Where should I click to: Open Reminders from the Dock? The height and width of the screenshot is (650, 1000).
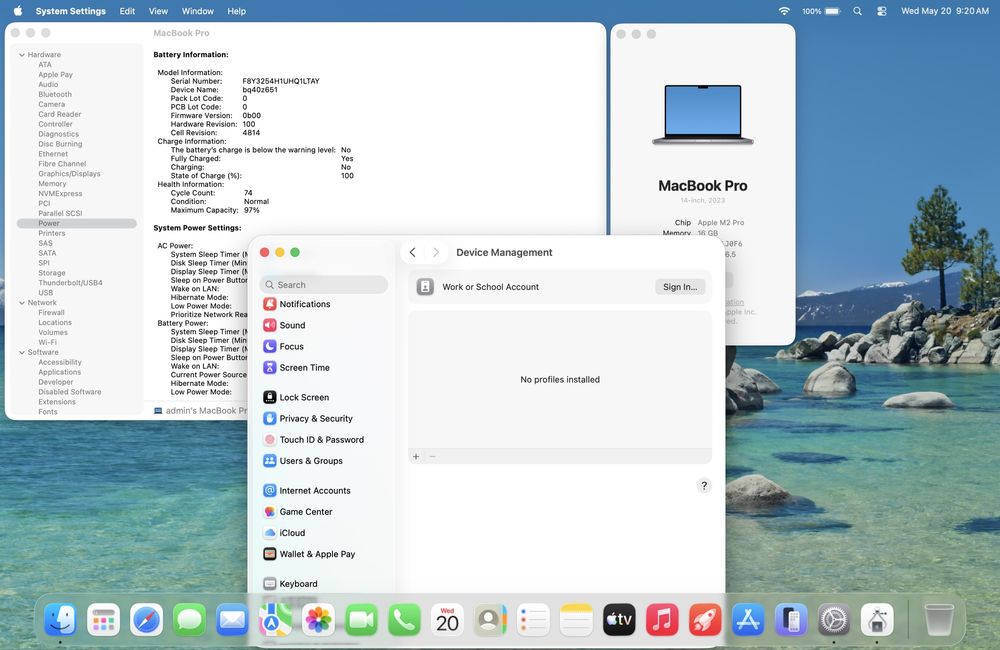tap(533, 619)
